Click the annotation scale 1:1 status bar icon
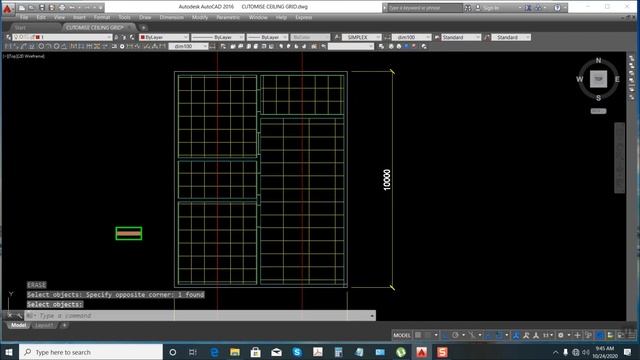Viewport: 640px width, 360px height. pos(545,335)
